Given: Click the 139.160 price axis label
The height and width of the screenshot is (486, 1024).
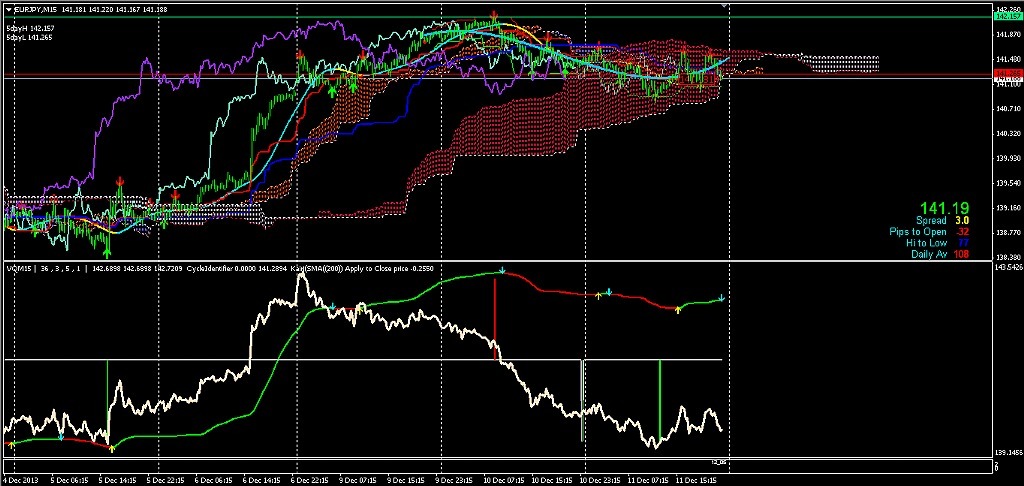Looking at the screenshot, I should (x=1006, y=208).
